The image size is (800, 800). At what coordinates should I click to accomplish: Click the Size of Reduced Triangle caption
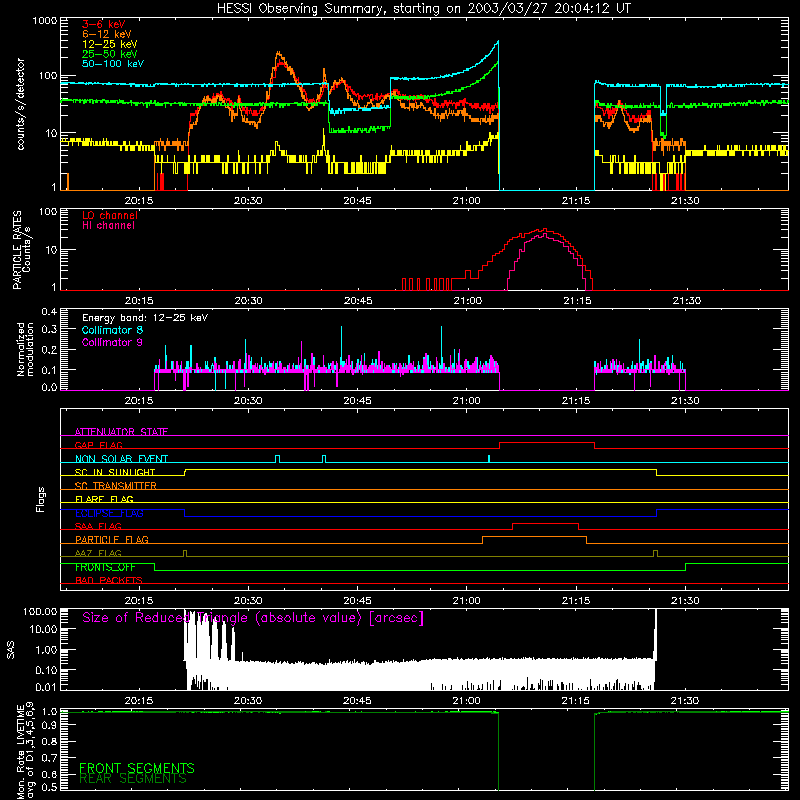[253, 618]
